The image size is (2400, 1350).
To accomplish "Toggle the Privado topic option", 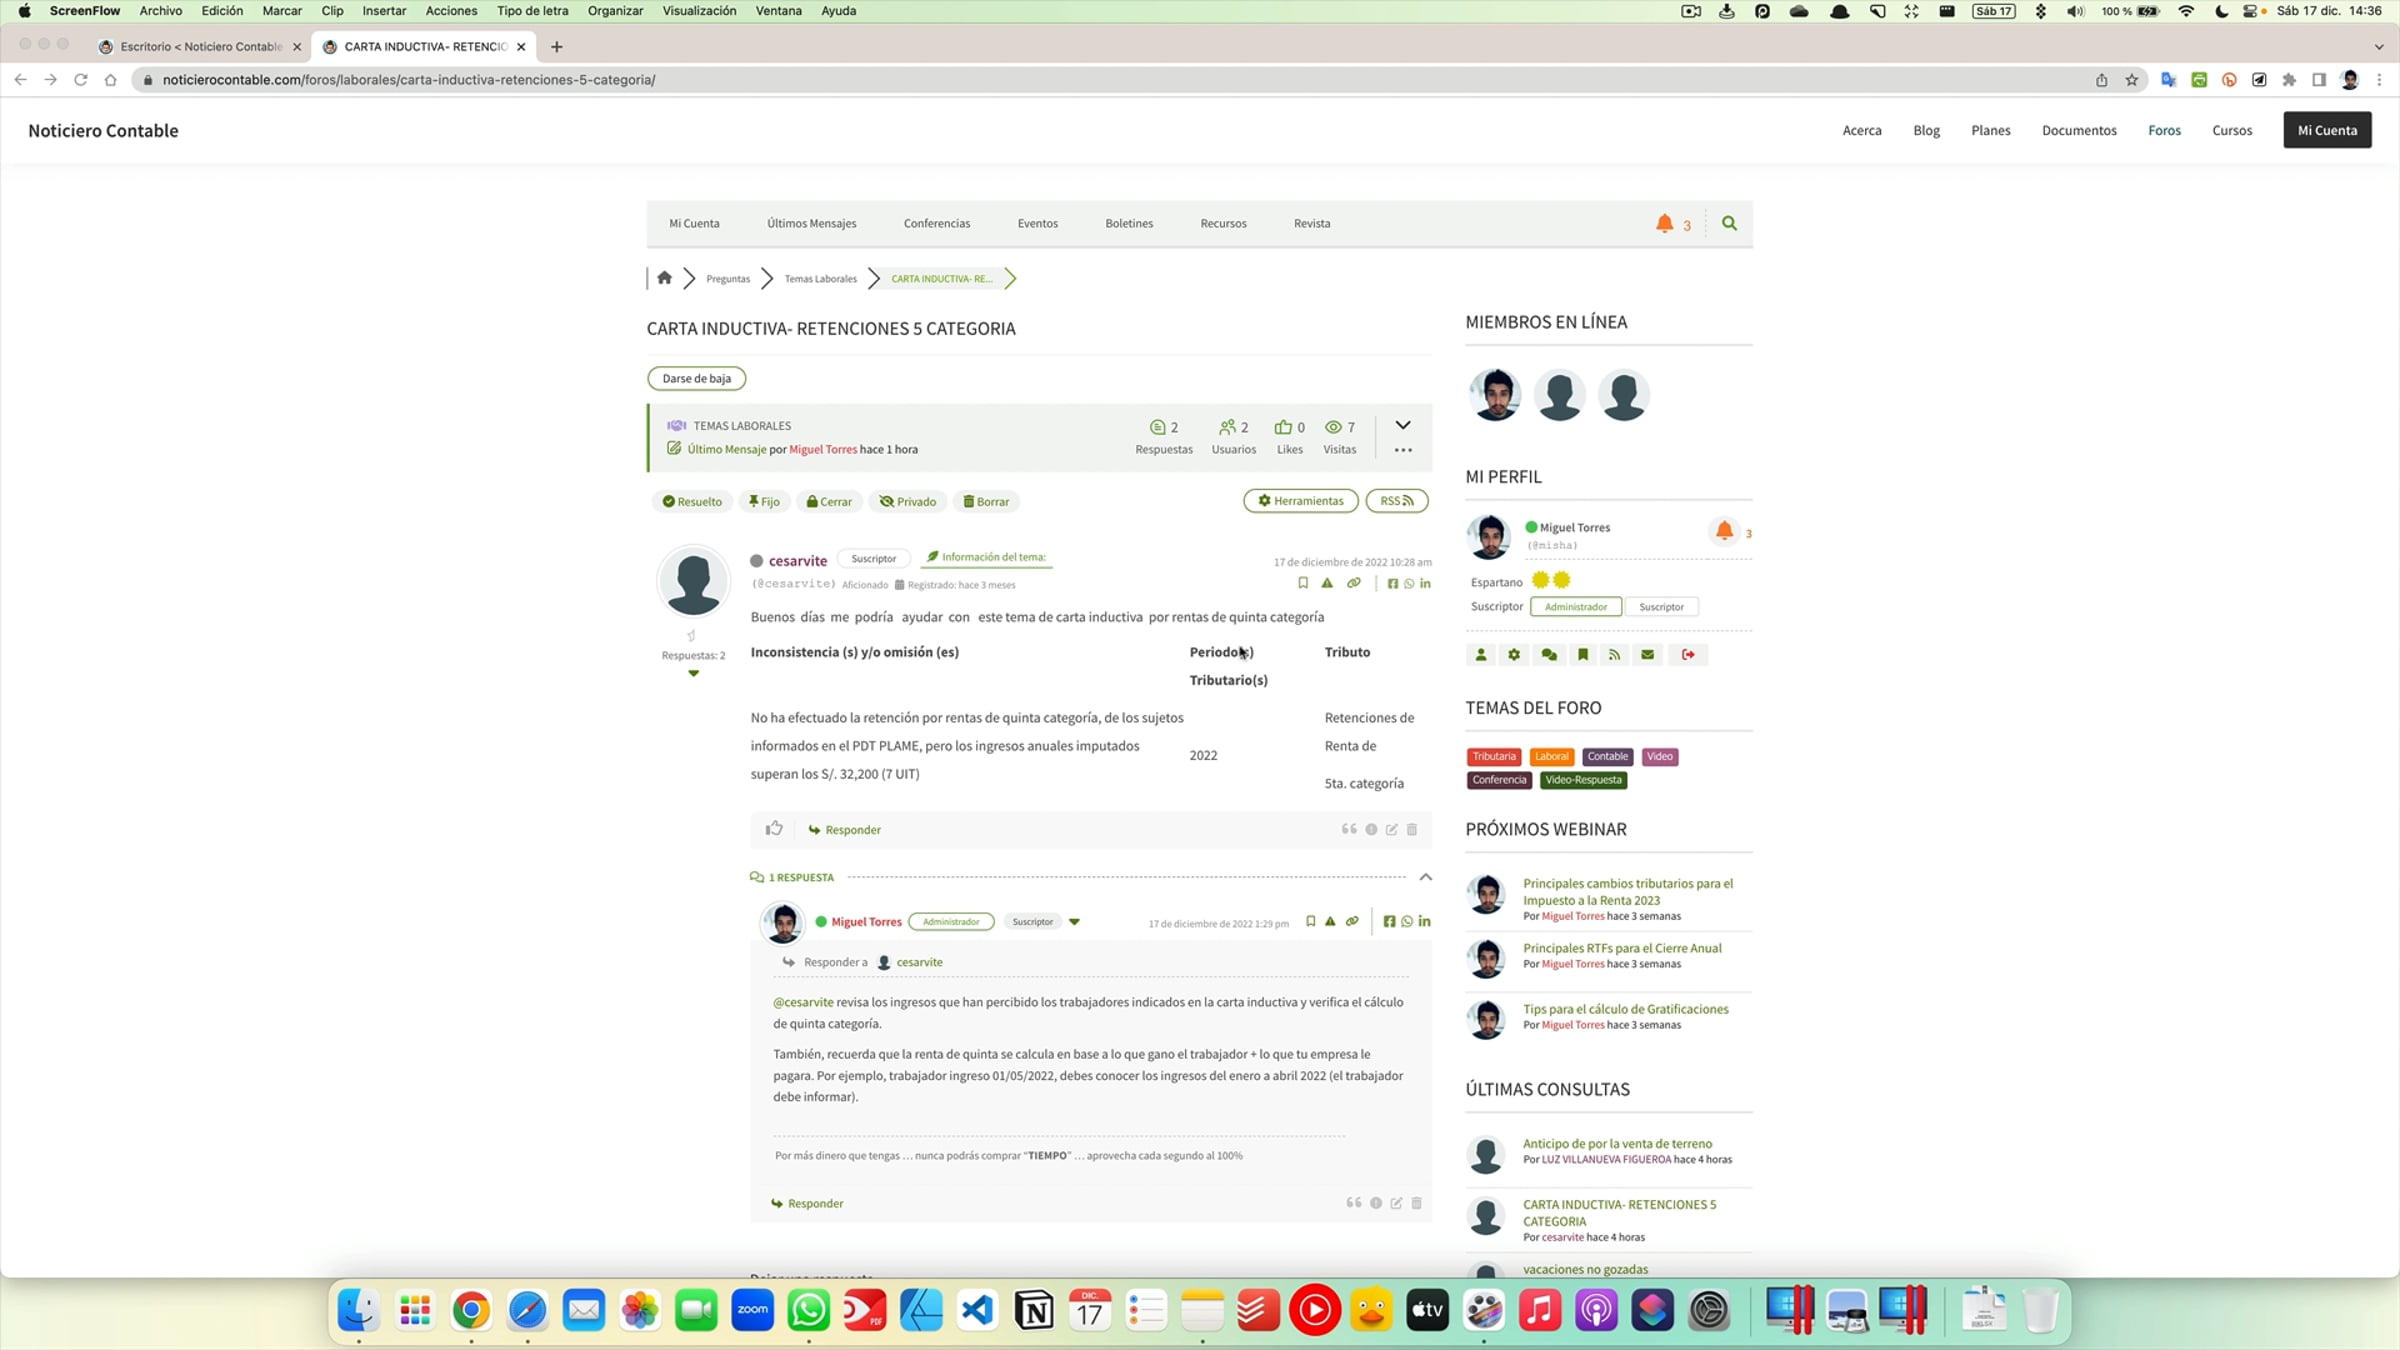I will click(x=908, y=502).
